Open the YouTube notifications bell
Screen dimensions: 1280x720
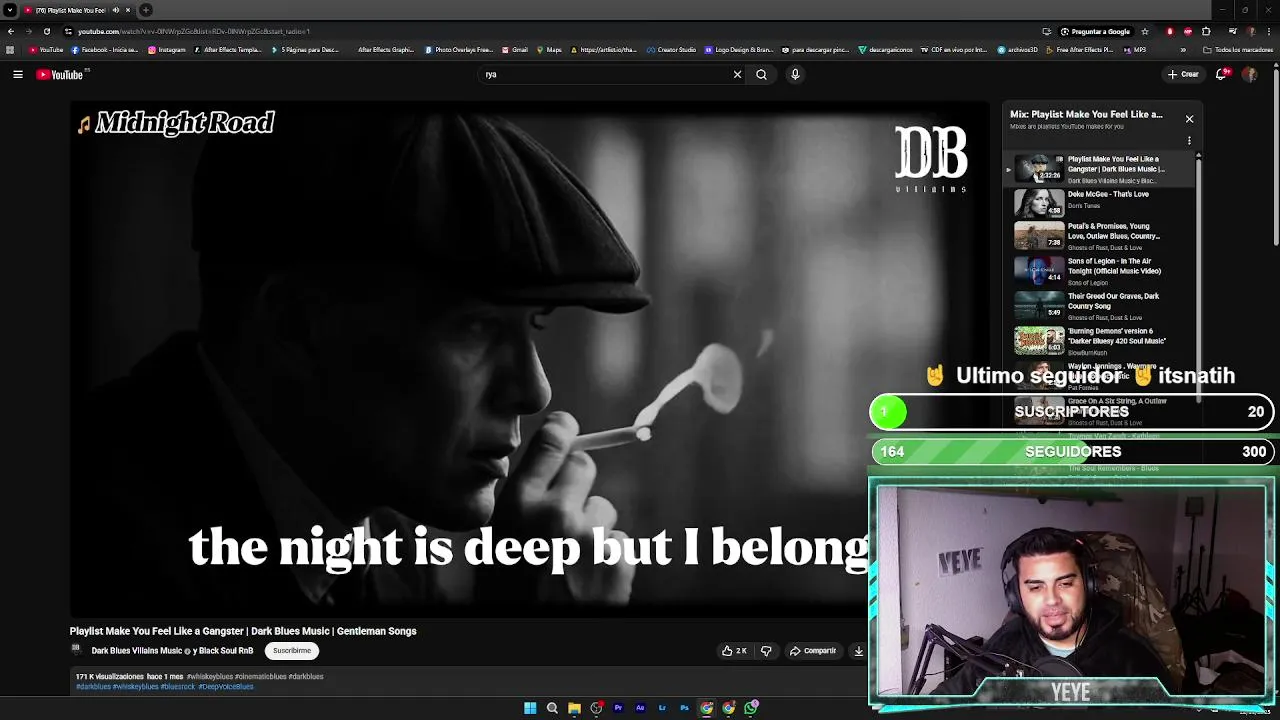pos(1222,74)
